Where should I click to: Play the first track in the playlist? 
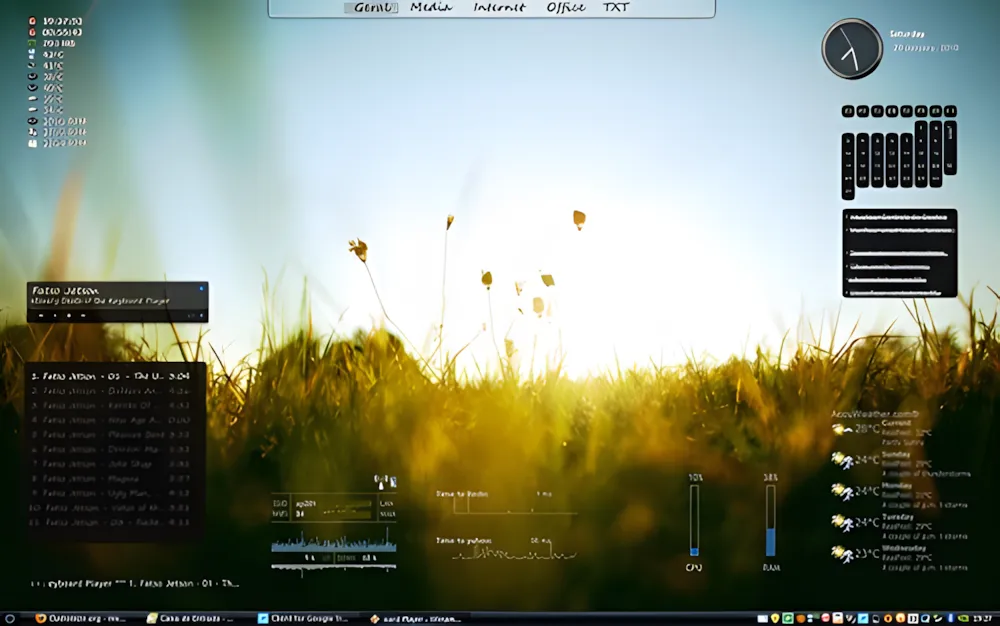point(110,376)
